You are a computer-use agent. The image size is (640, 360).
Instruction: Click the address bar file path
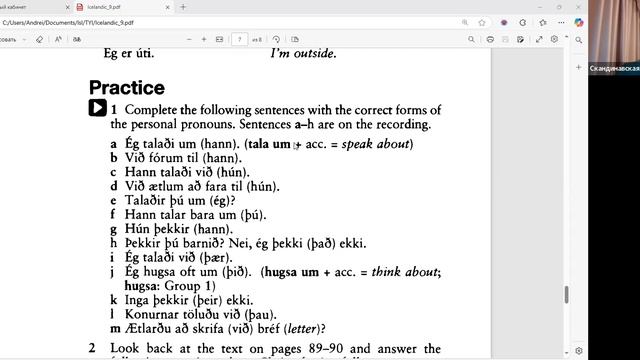(68, 23)
